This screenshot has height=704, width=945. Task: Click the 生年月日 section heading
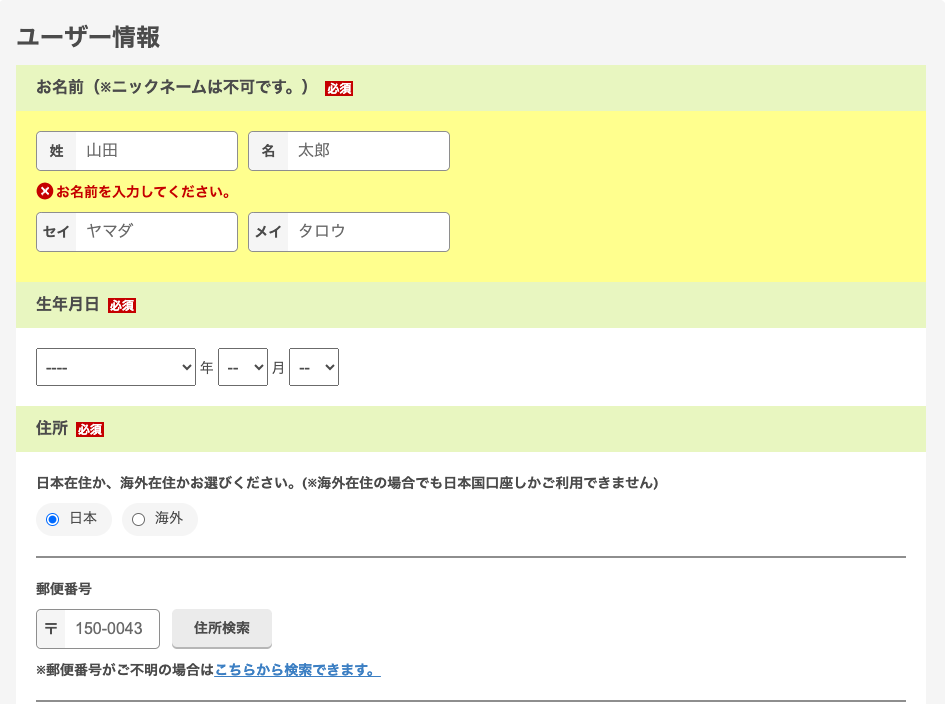[x=68, y=304]
